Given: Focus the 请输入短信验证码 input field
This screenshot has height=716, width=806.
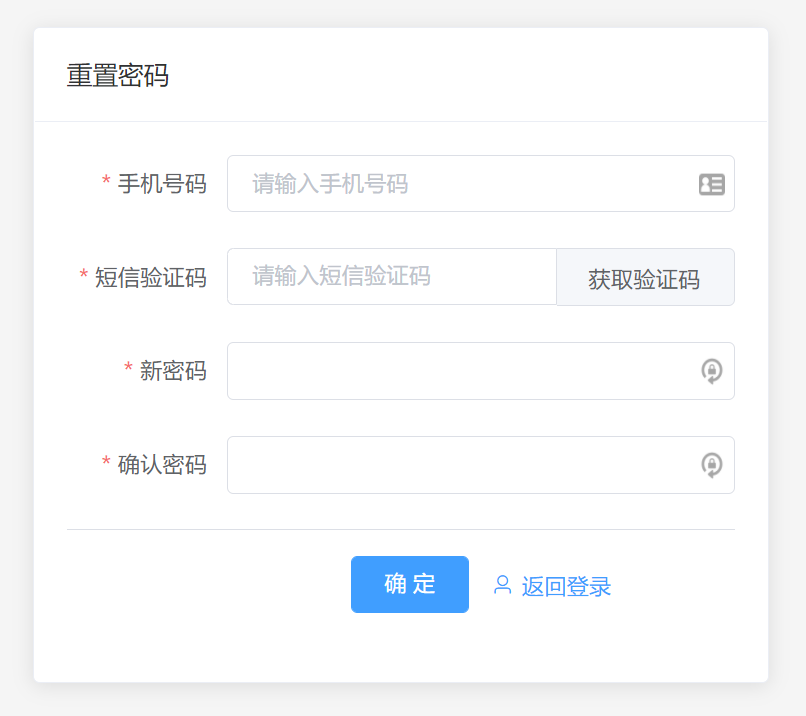Looking at the screenshot, I should [391, 277].
